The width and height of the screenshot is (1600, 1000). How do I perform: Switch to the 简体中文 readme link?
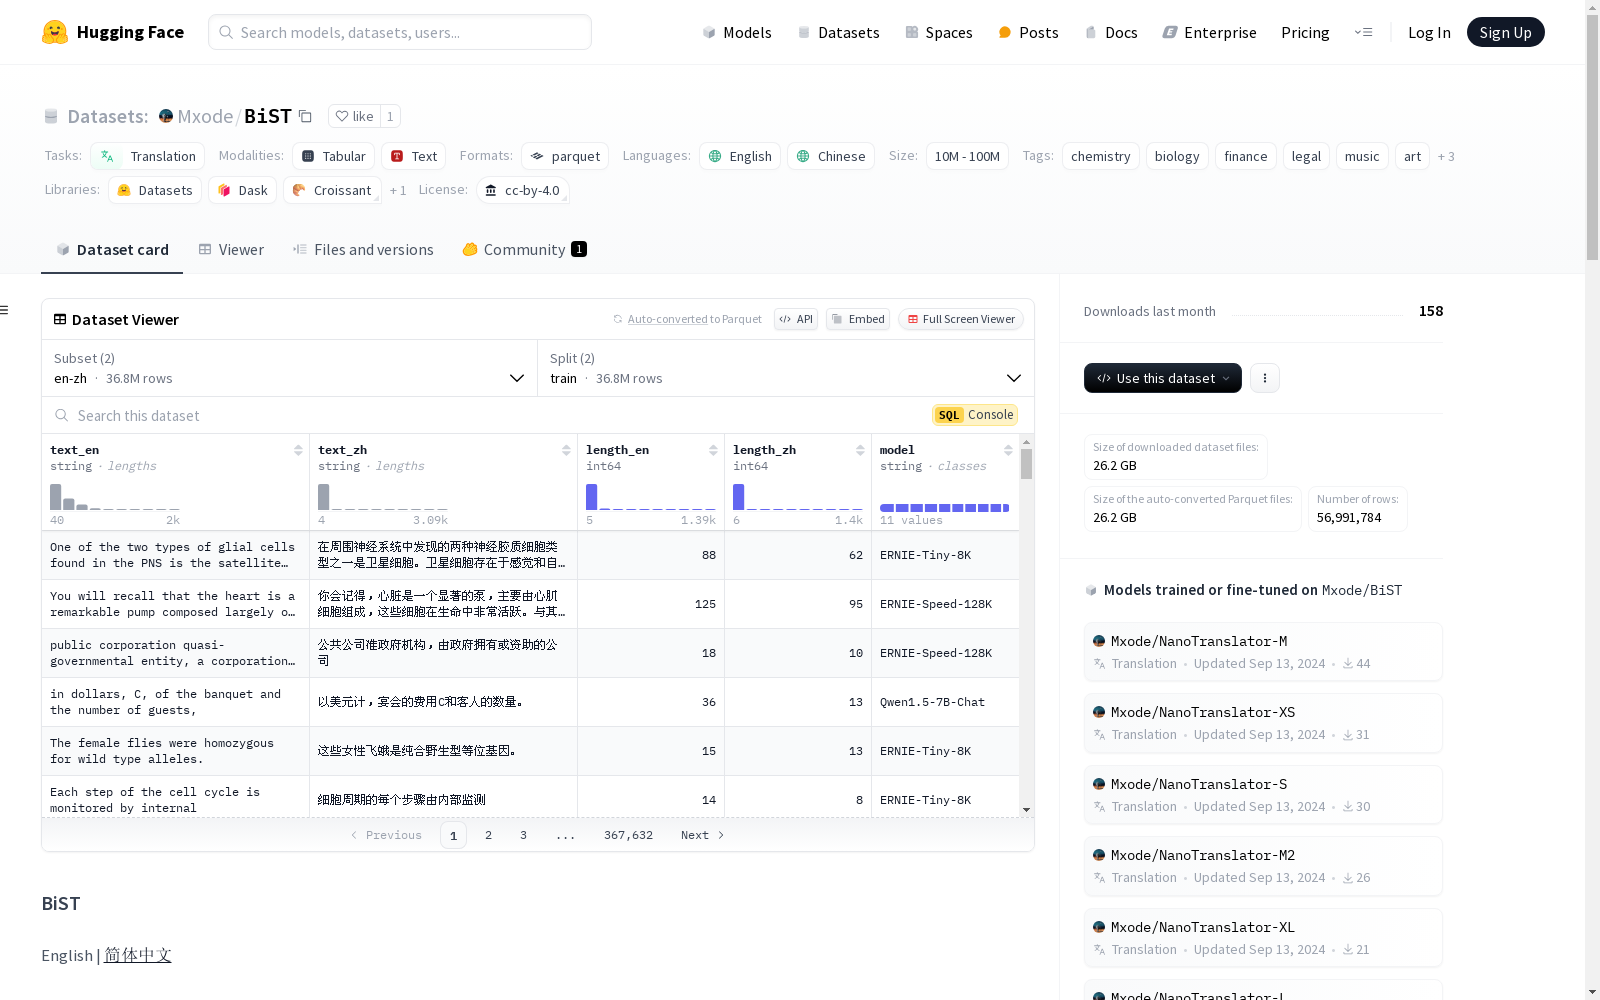(x=138, y=955)
